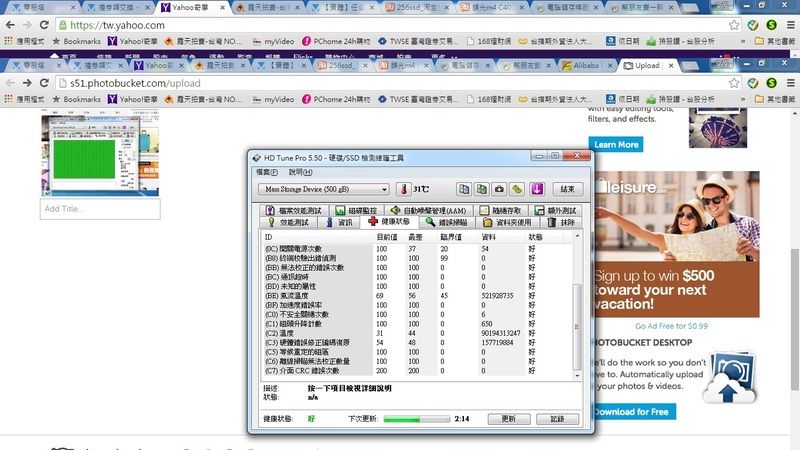800x450 pixels.
Task: Click the camera screenshot icon in HD Tune toolbar
Action: coord(499,188)
